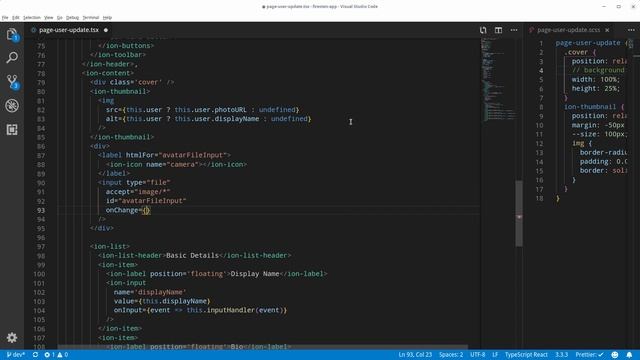Image resolution: width=640 pixels, height=360 pixels.
Task: Click the horizontal scrollbar of left editor
Action: (x=262, y=347)
